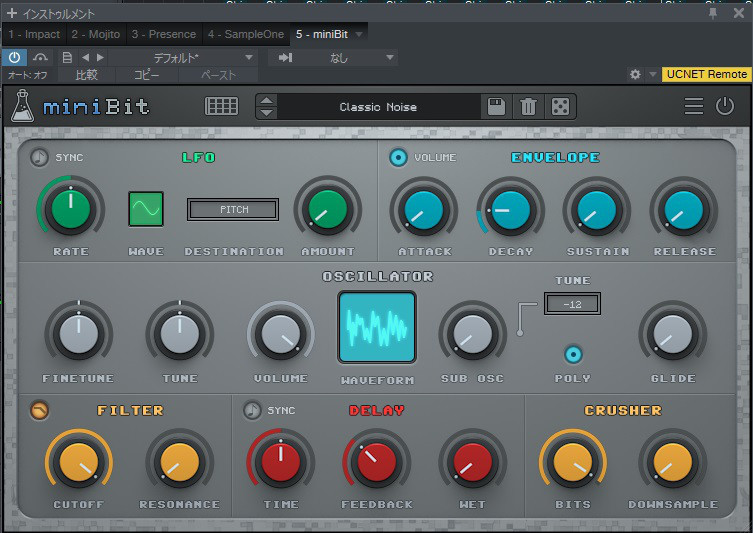Screen dimensions: 753x533
Task: Click the oscillator Tune knob
Action: point(180,334)
